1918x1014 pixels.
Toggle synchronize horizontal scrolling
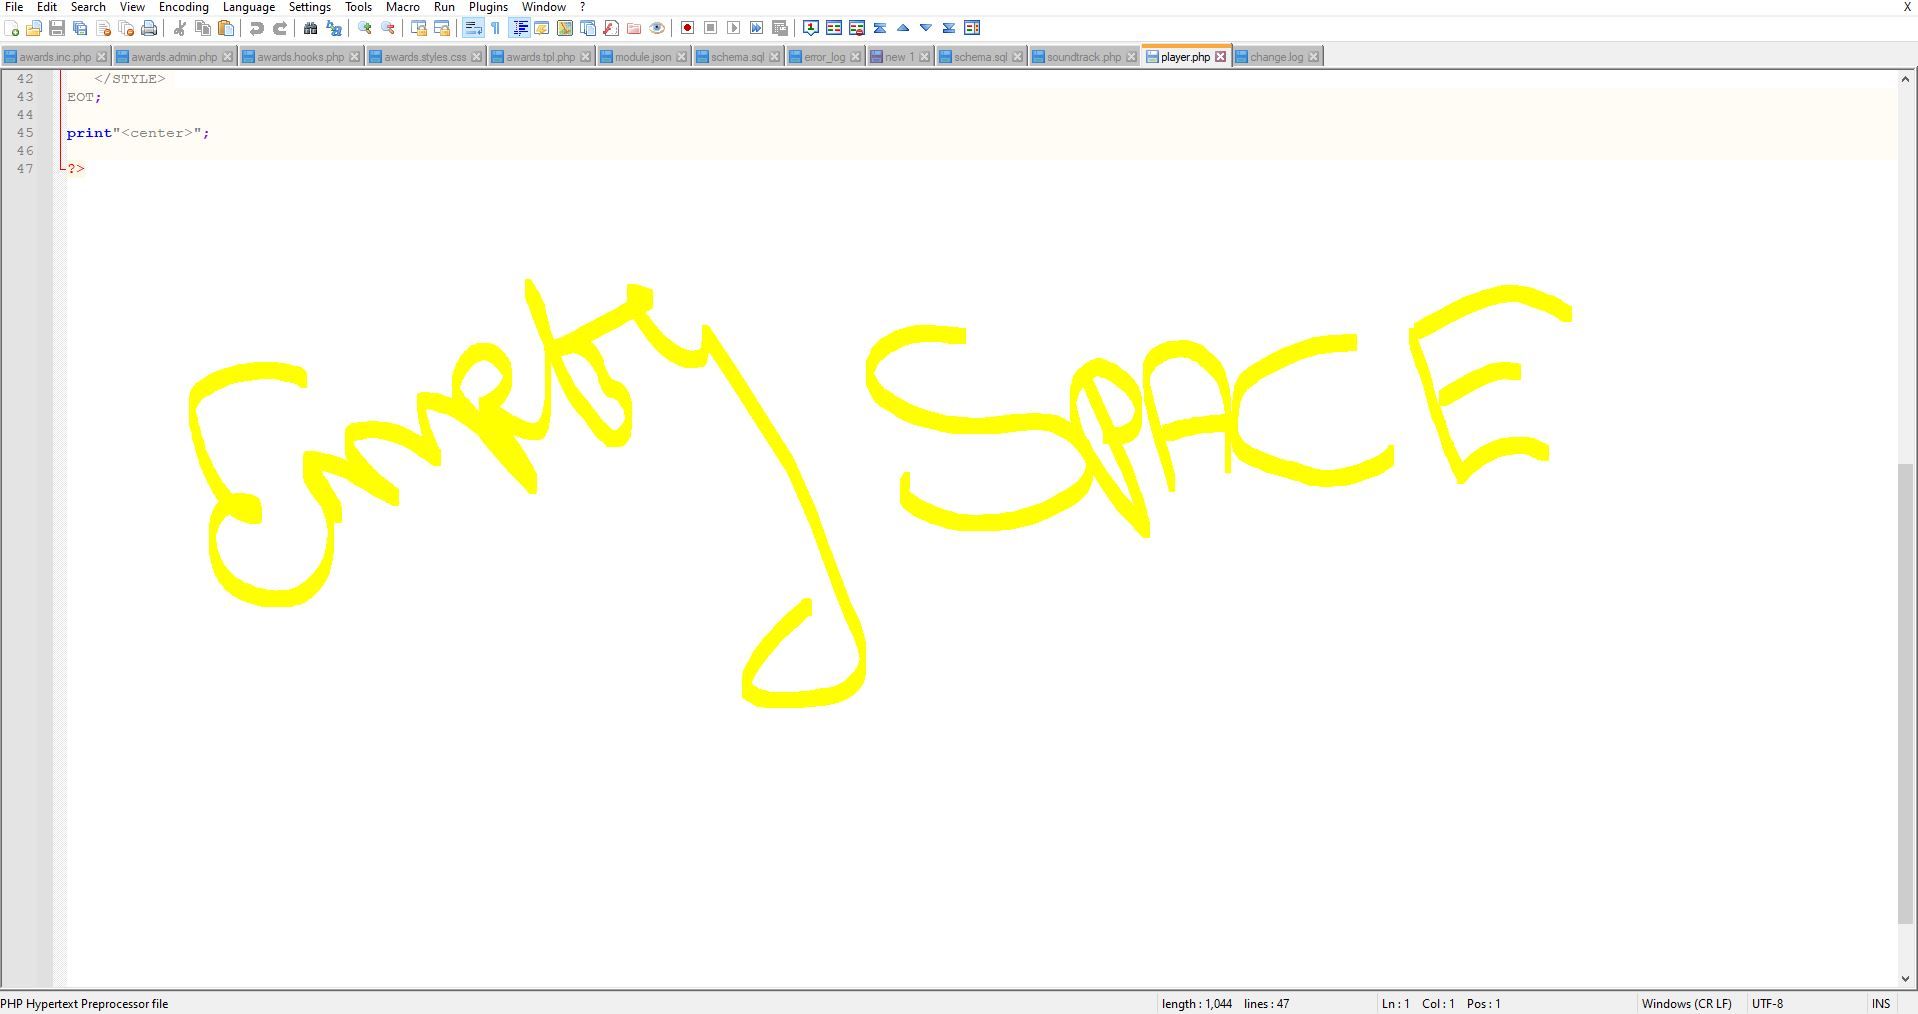click(442, 28)
